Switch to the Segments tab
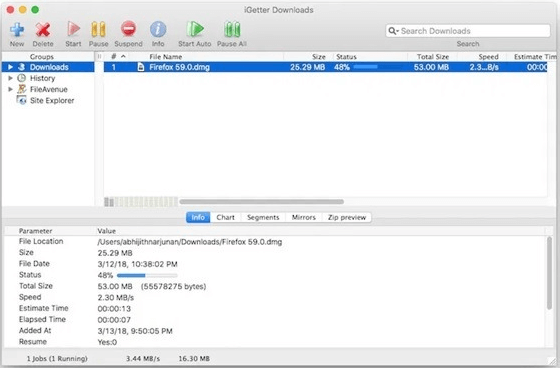The height and width of the screenshot is (368, 560). pyautogui.click(x=263, y=217)
